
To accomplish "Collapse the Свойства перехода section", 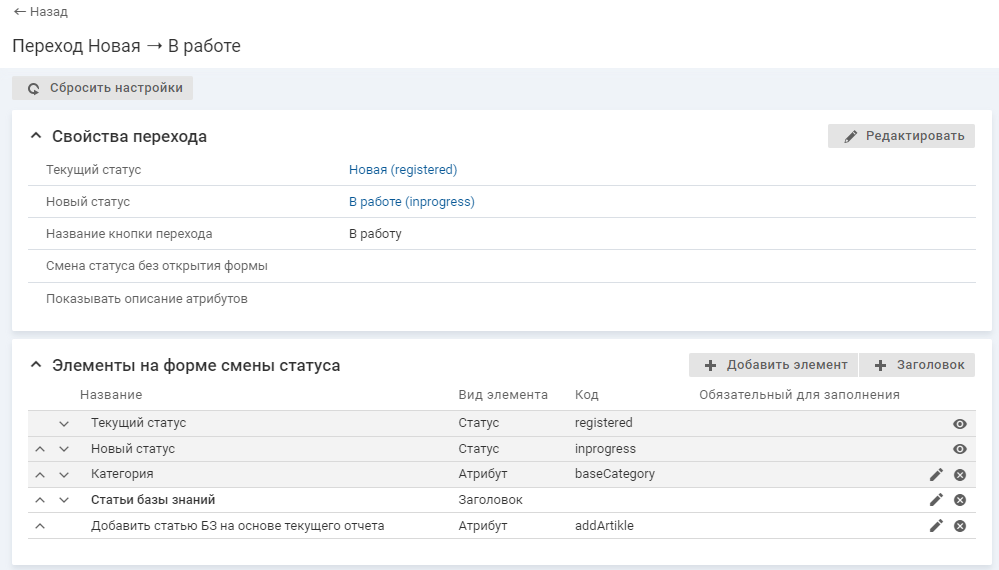I will pyautogui.click(x=36, y=136).
